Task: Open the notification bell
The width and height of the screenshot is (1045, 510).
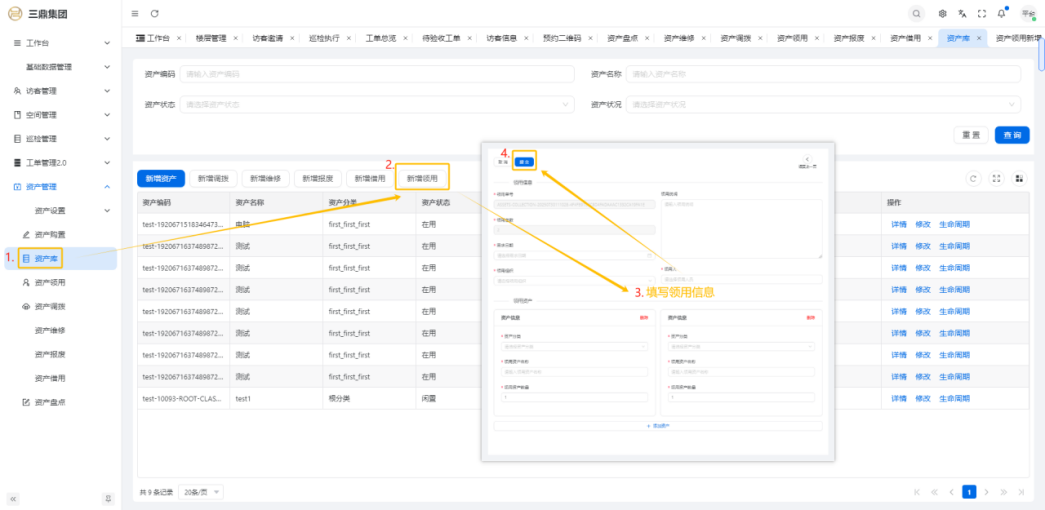Action: point(1001,13)
